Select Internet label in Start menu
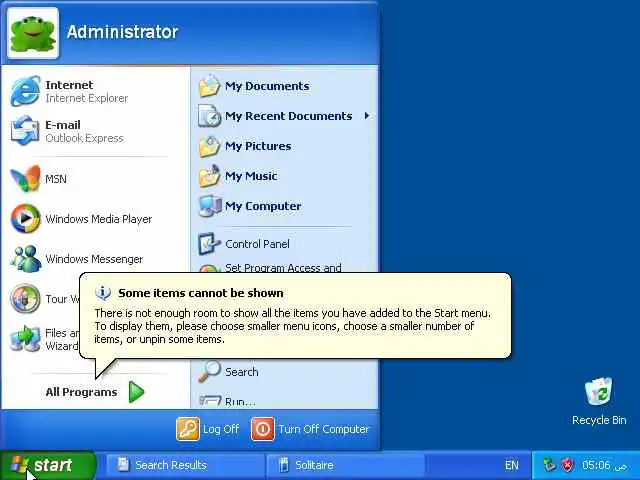Viewport: 640px width, 480px height. pyautogui.click(x=69, y=85)
